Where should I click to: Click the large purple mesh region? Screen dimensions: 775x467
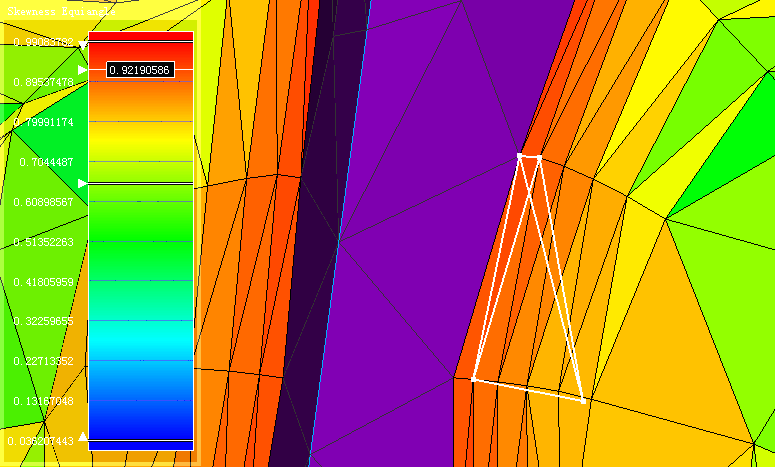pos(420,250)
